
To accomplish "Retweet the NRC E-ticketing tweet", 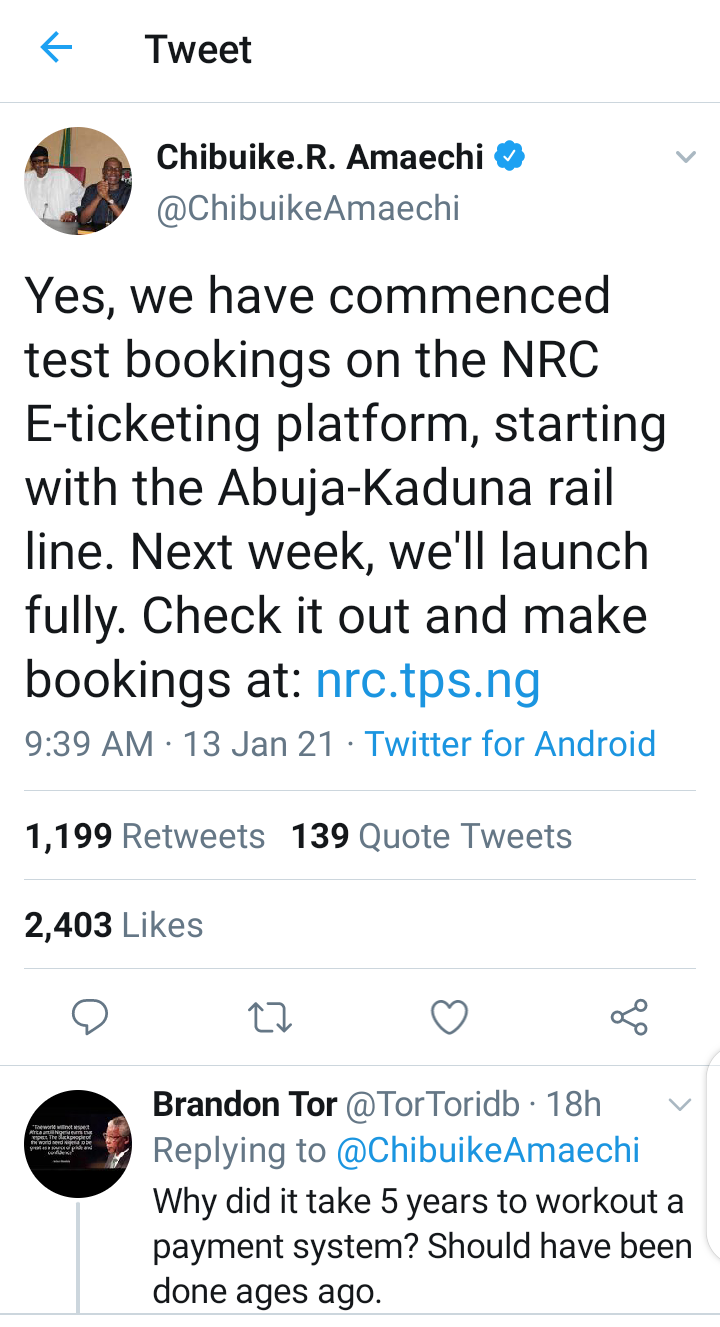I will coord(269,1017).
